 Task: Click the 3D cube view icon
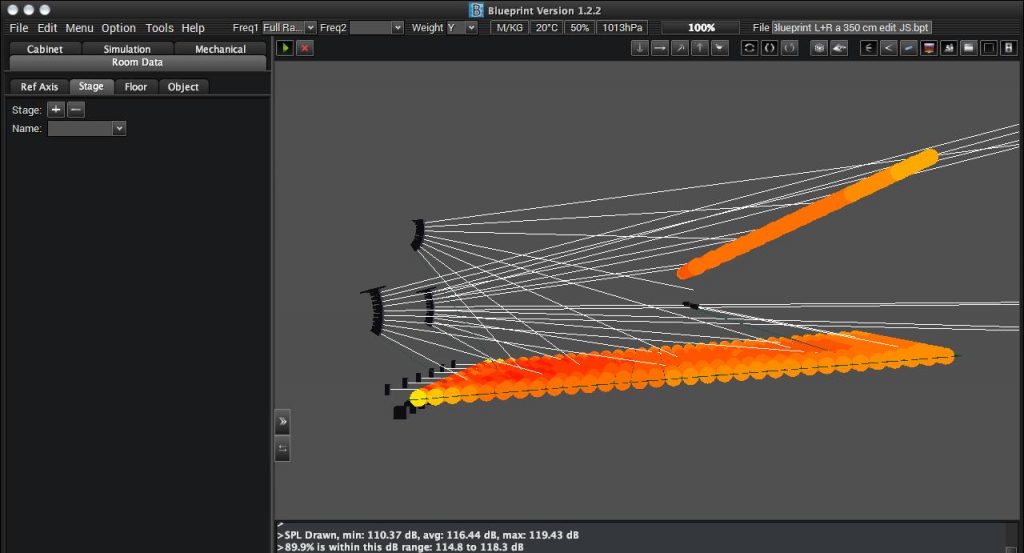[819, 48]
